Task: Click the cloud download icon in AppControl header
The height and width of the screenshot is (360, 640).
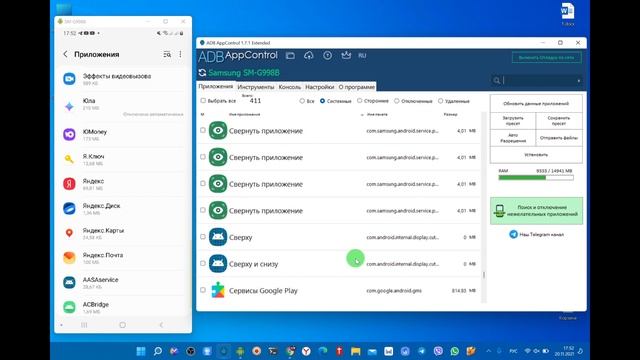Action: coord(309,56)
